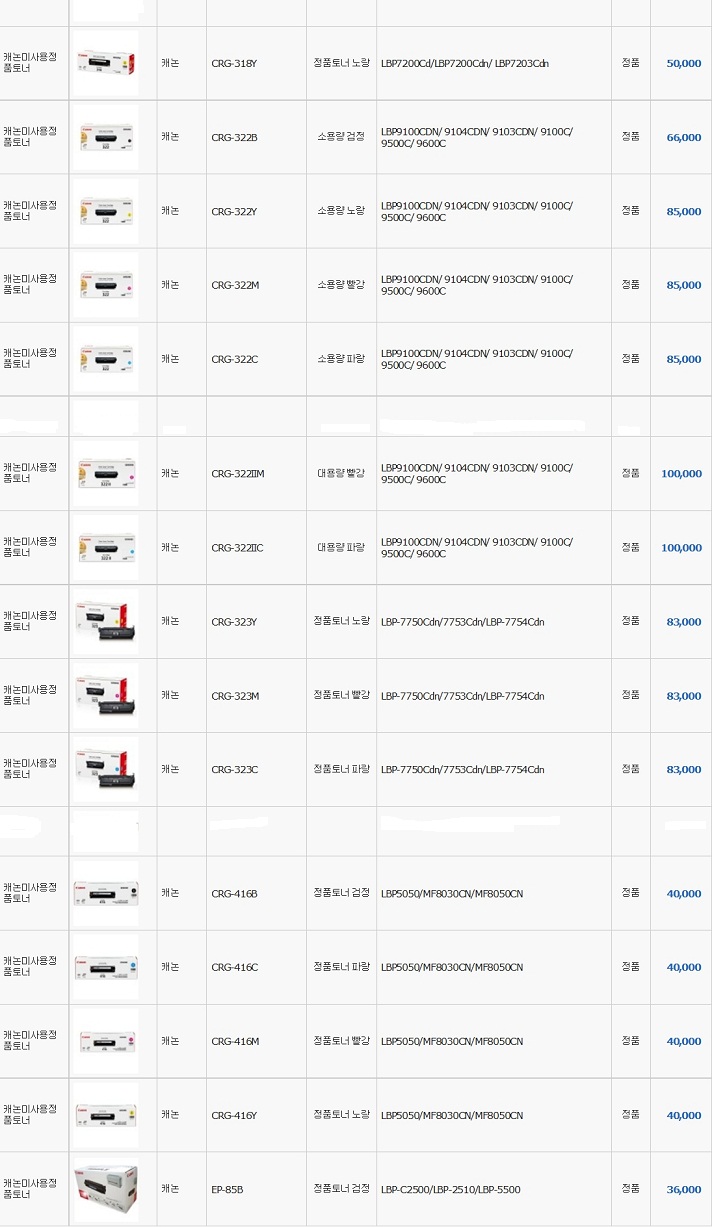The image size is (712, 1227).
Task: Click the EP-85B toner box thumbnail
Action: coord(106,1189)
